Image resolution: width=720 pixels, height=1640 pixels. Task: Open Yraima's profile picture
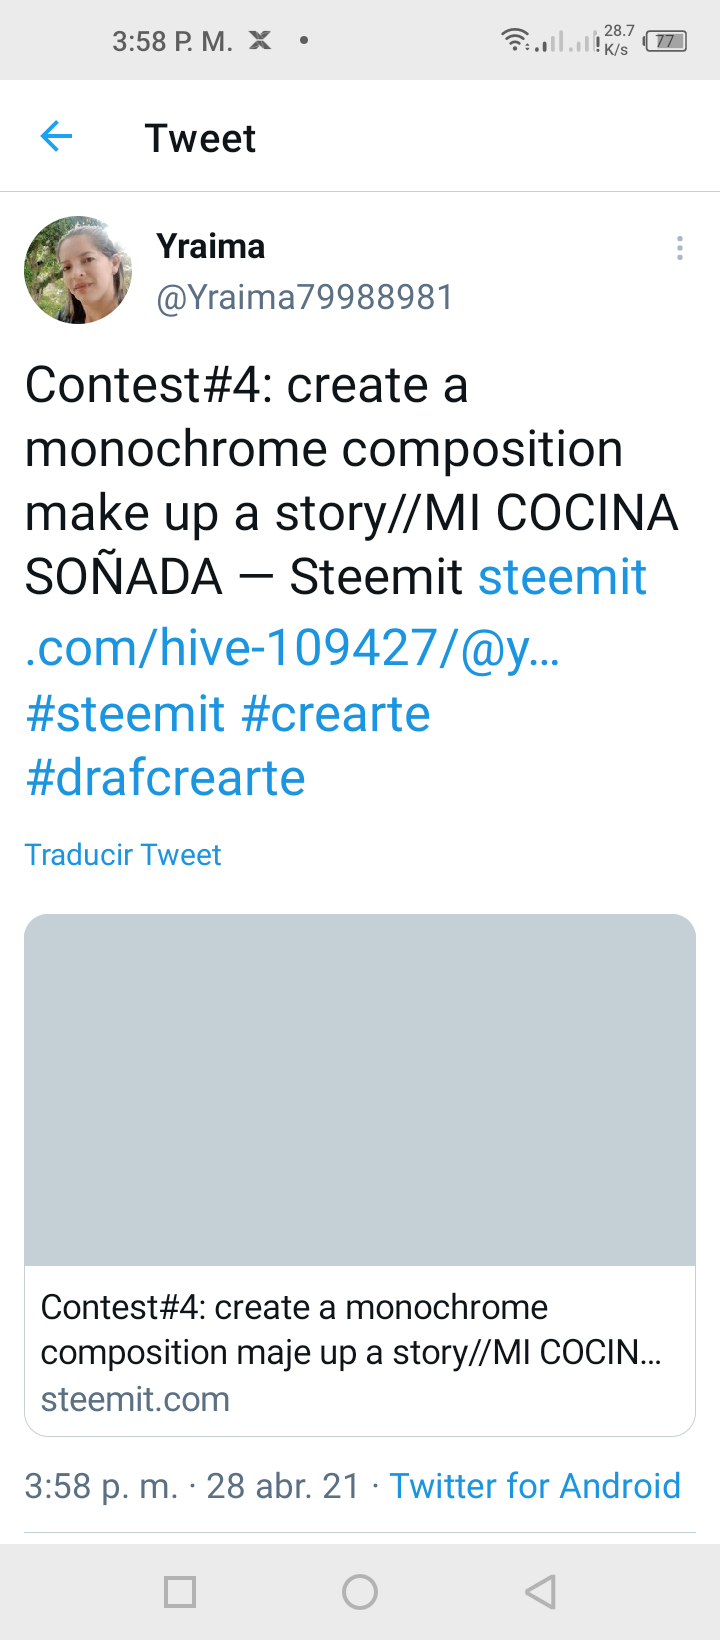(78, 270)
